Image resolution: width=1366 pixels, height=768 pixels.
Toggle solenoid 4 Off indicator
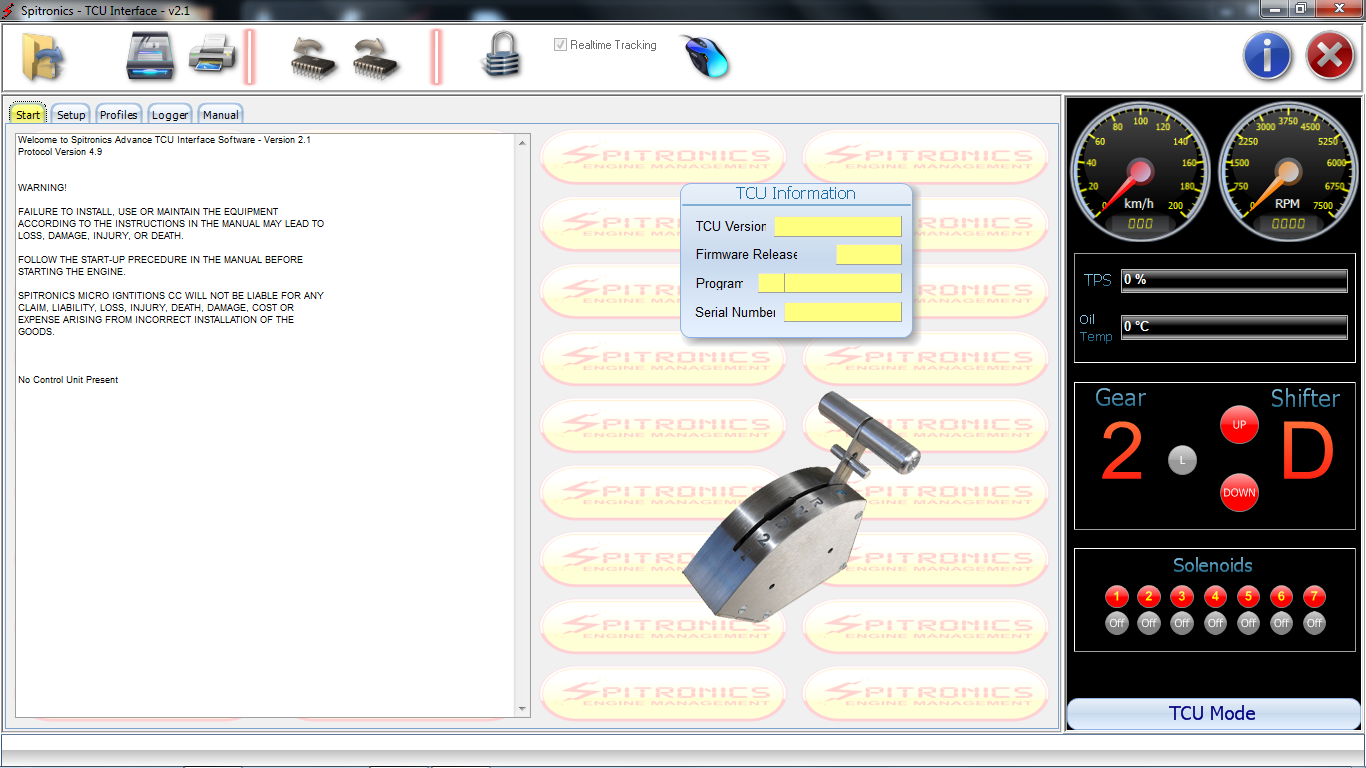1215,623
